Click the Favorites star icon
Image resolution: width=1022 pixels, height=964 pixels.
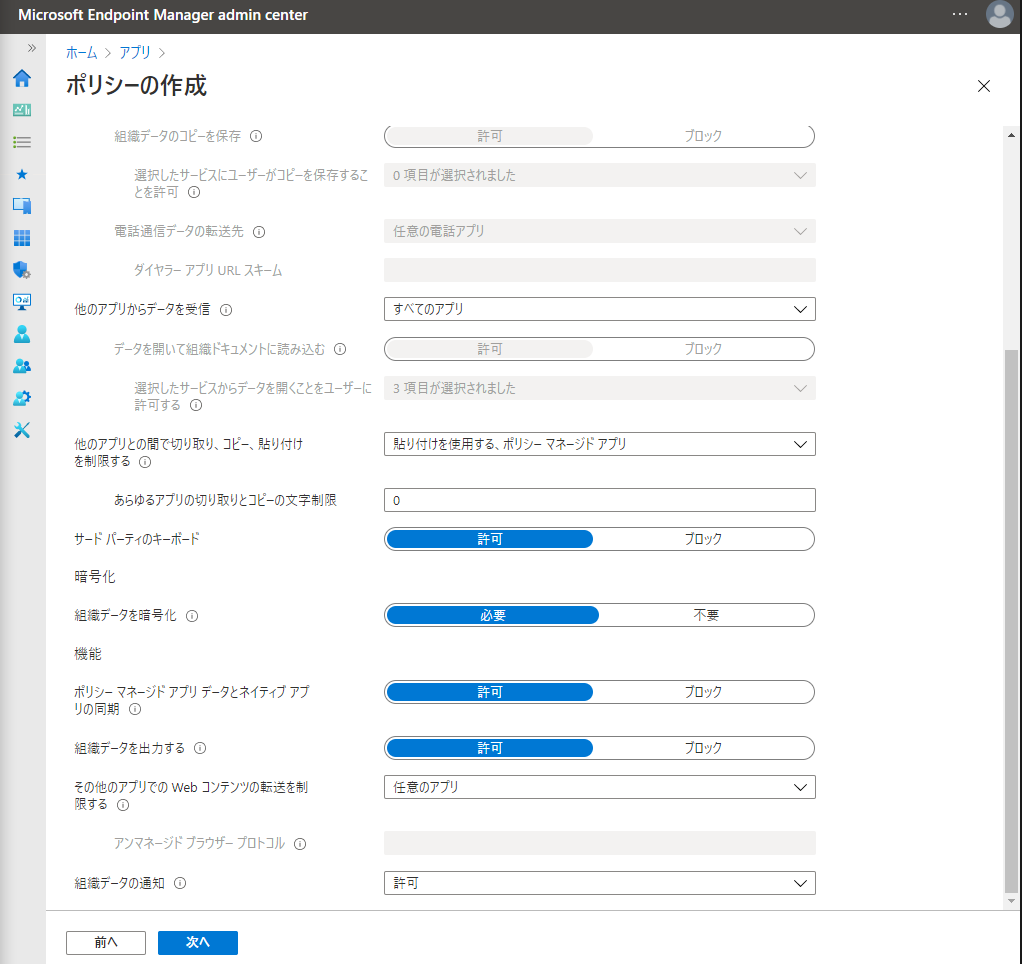[22, 174]
